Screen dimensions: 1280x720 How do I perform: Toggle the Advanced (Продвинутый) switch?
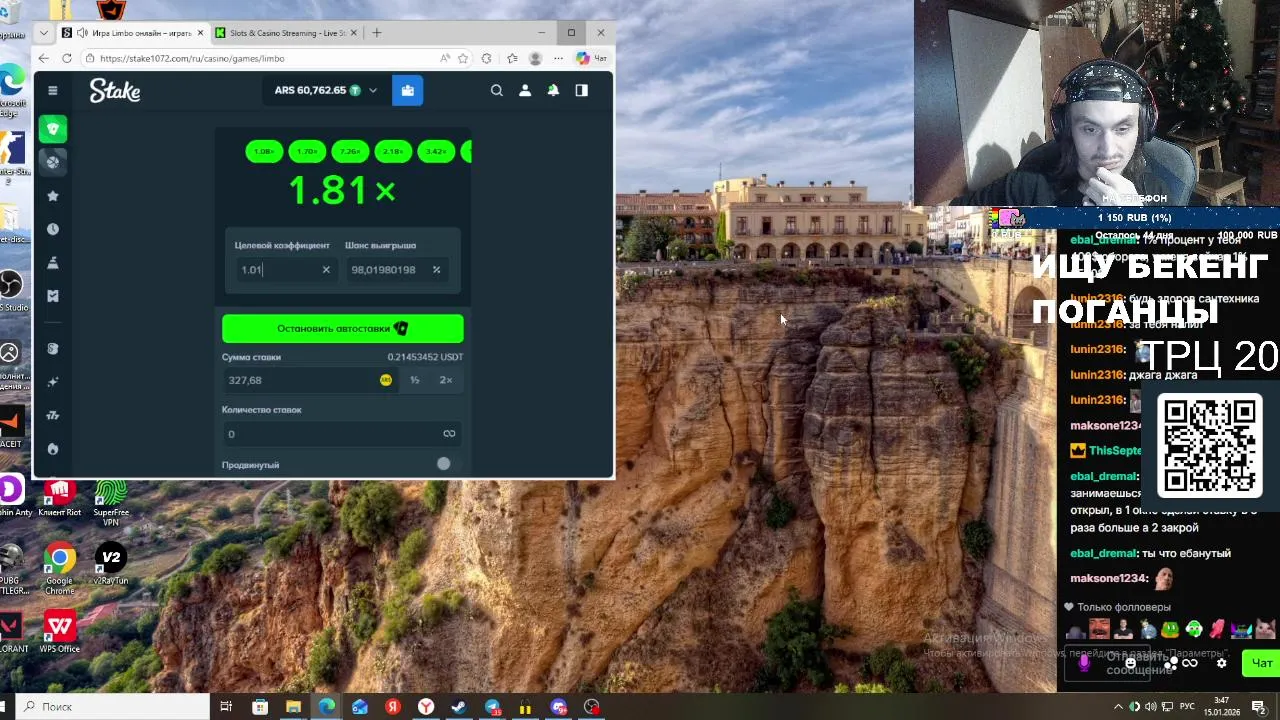(x=443, y=463)
